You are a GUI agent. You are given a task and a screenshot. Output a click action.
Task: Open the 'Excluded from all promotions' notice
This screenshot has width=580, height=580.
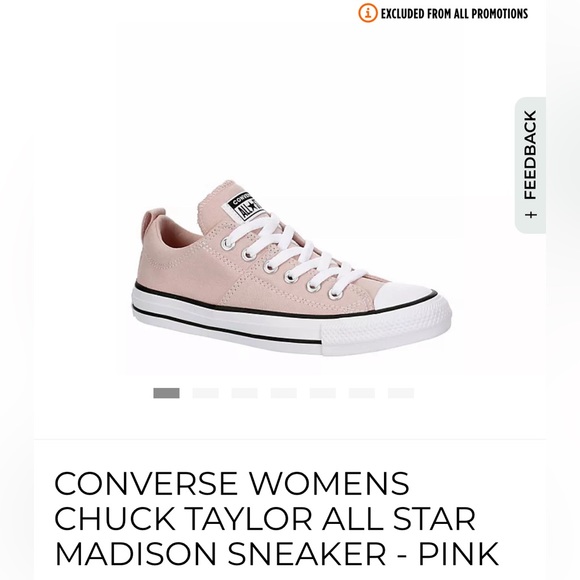[454, 14]
